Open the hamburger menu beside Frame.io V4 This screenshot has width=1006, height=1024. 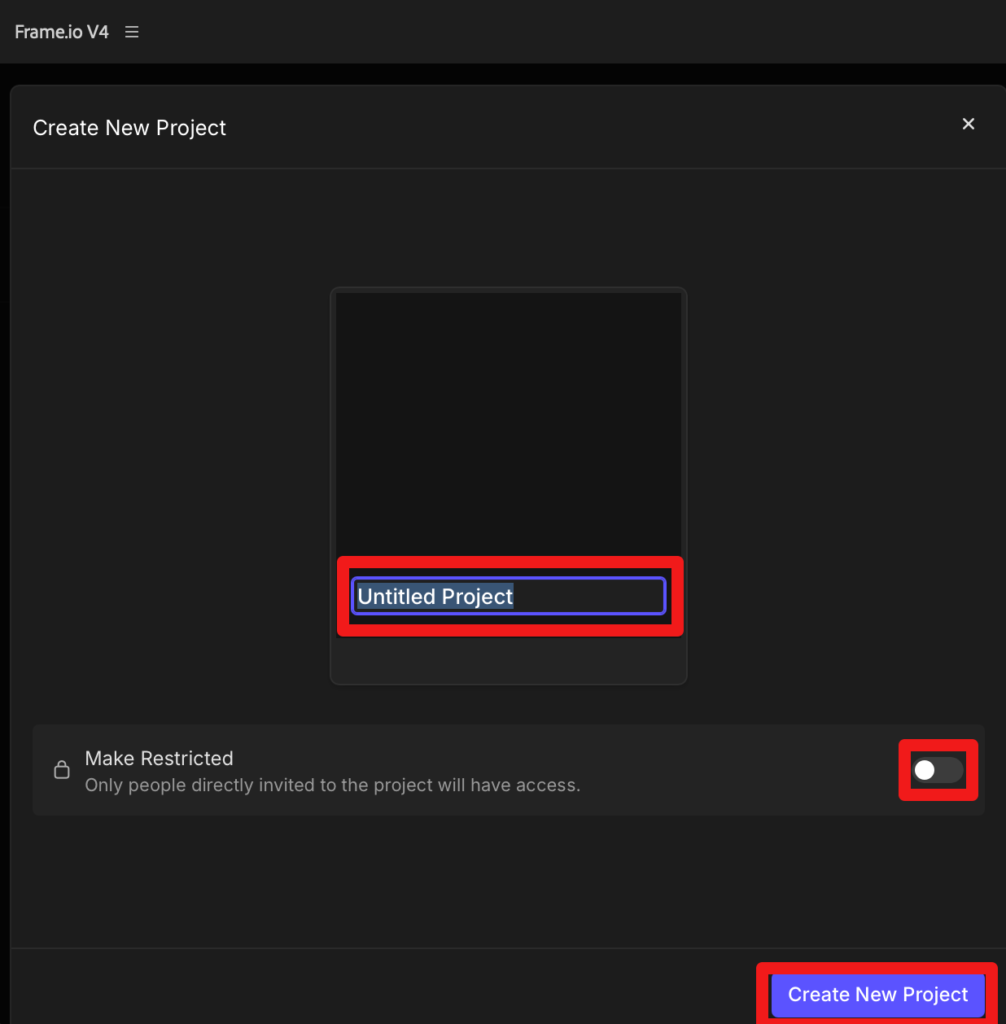pyautogui.click(x=132, y=32)
